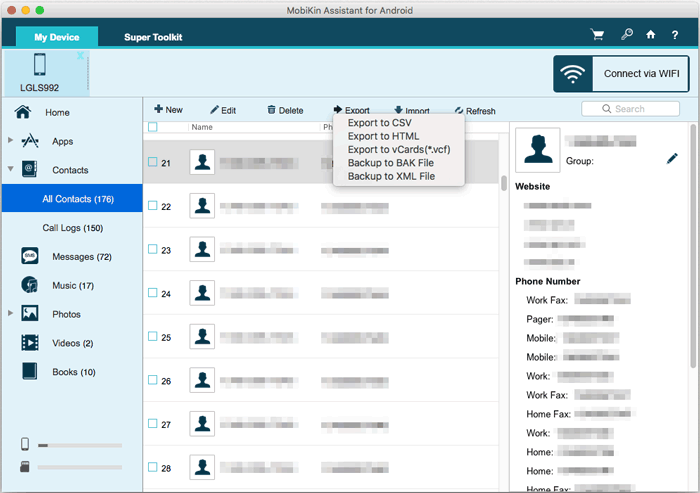Click the avatar of contact 26
Screen dimensions: 700x493
[x=202, y=380]
